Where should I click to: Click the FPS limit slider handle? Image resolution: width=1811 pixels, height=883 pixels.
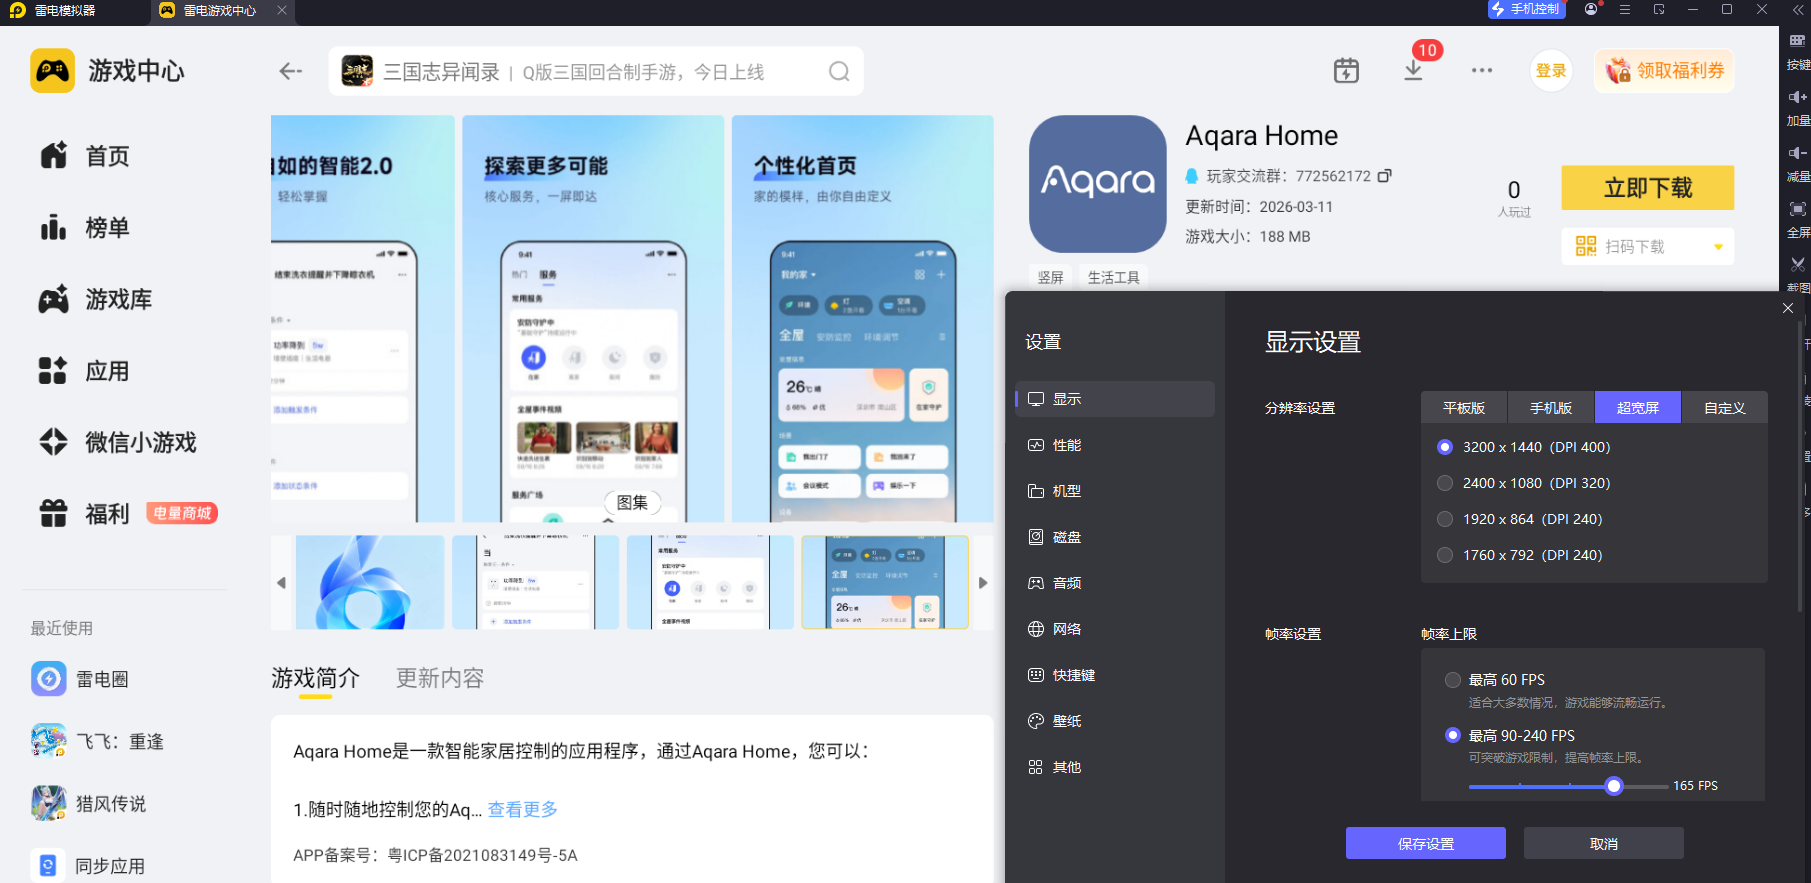tap(1614, 786)
